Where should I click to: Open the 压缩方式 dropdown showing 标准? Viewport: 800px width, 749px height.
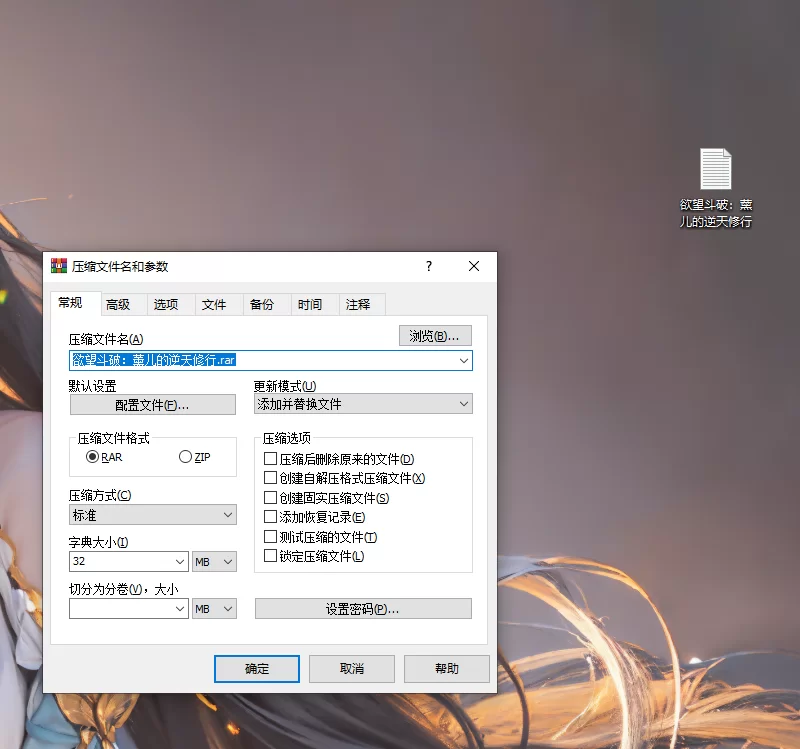coord(153,515)
